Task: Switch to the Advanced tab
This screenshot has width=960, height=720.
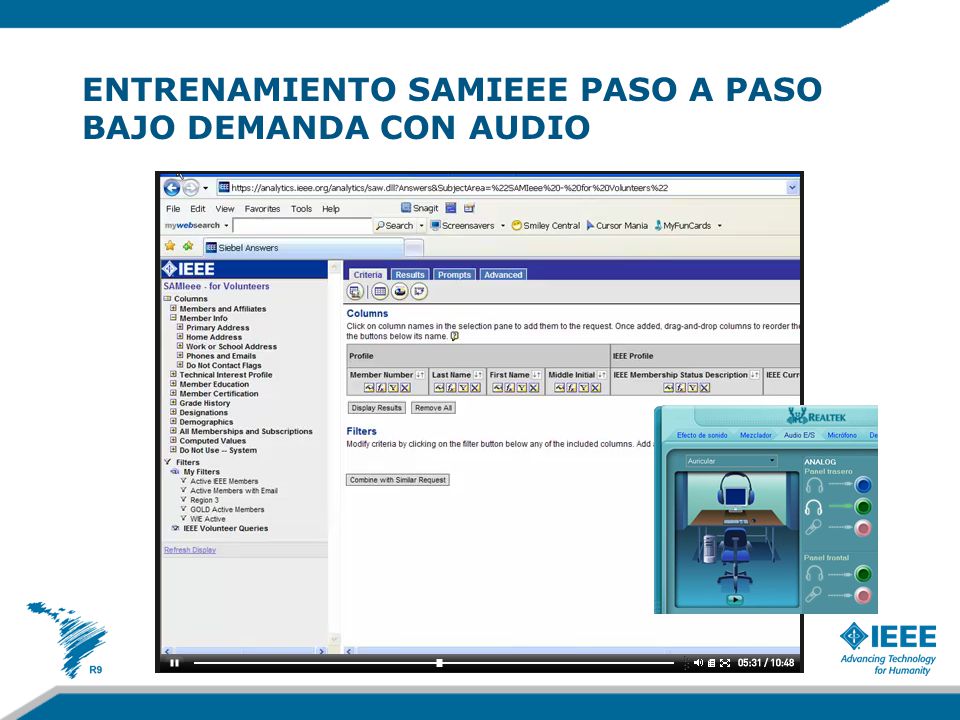Action: (x=503, y=274)
